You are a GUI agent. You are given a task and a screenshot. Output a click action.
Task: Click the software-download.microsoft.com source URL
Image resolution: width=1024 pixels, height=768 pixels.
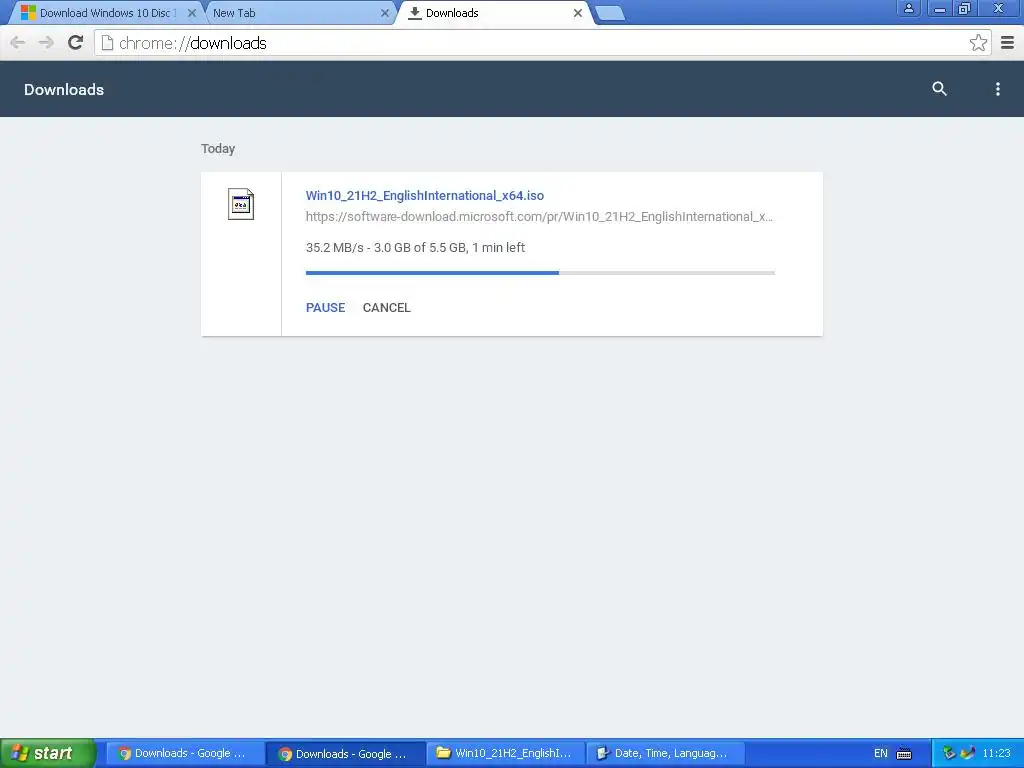[x=539, y=217]
